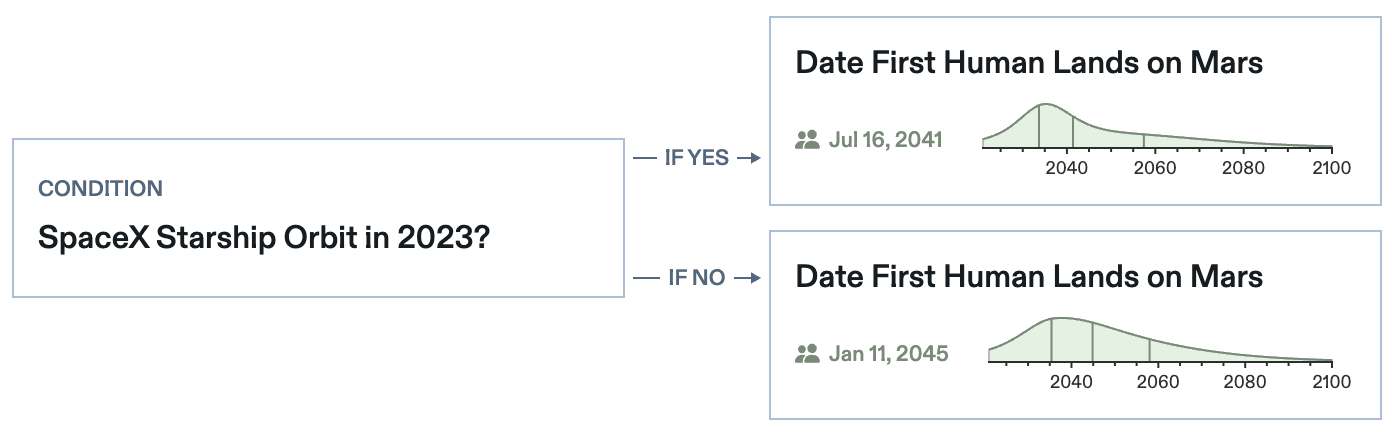Click the 2060 axis label in IF YES chart
This screenshot has height=432, width=1396.
click(1155, 168)
